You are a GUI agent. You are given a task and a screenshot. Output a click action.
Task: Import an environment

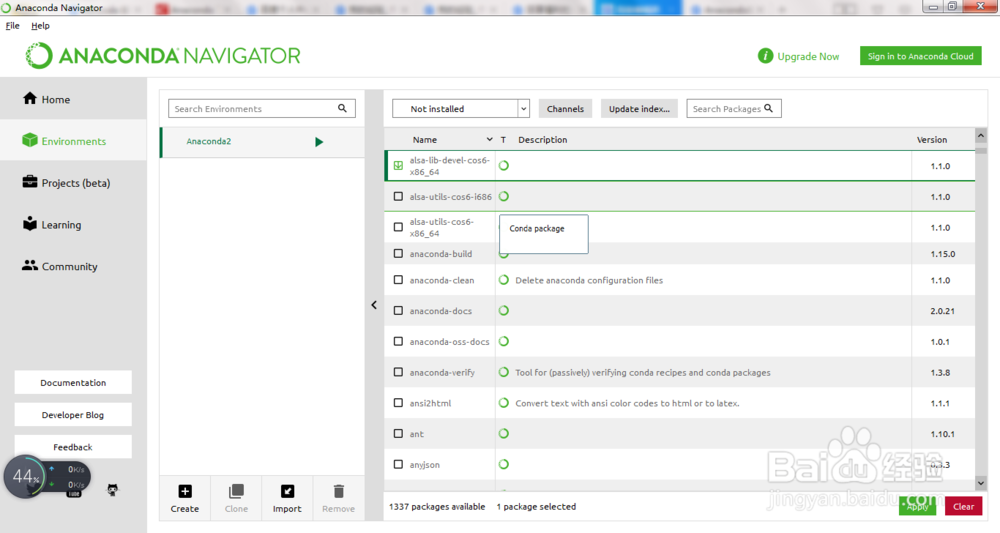click(x=287, y=498)
